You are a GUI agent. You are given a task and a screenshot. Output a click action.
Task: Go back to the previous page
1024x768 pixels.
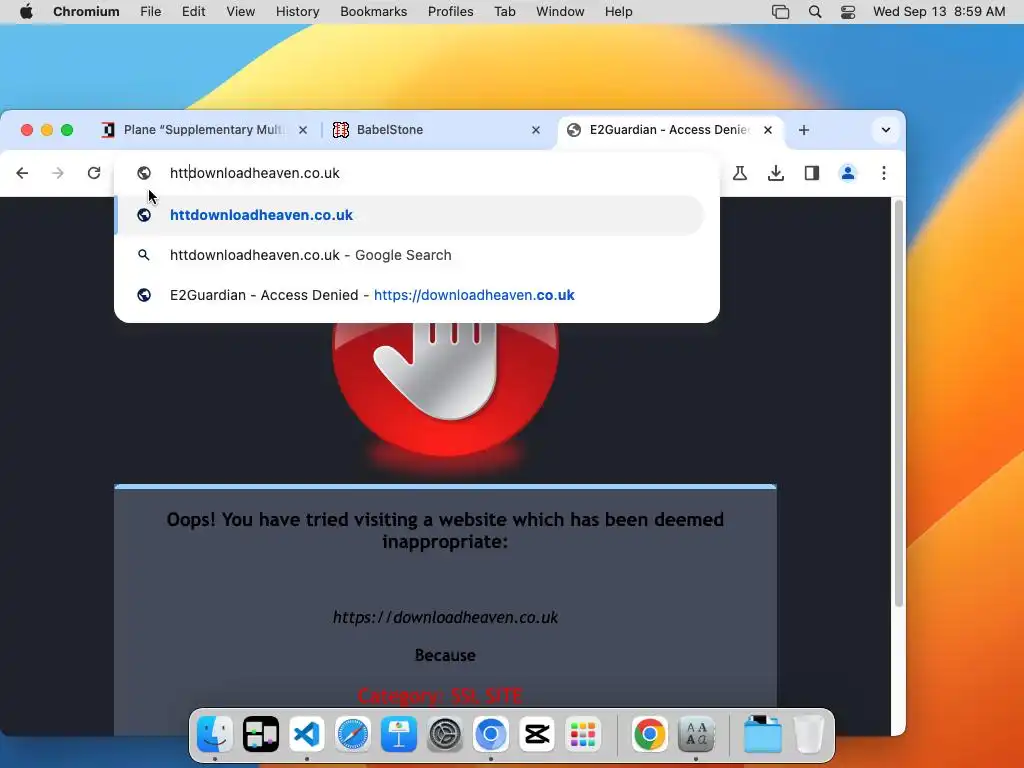click(22, 173)
